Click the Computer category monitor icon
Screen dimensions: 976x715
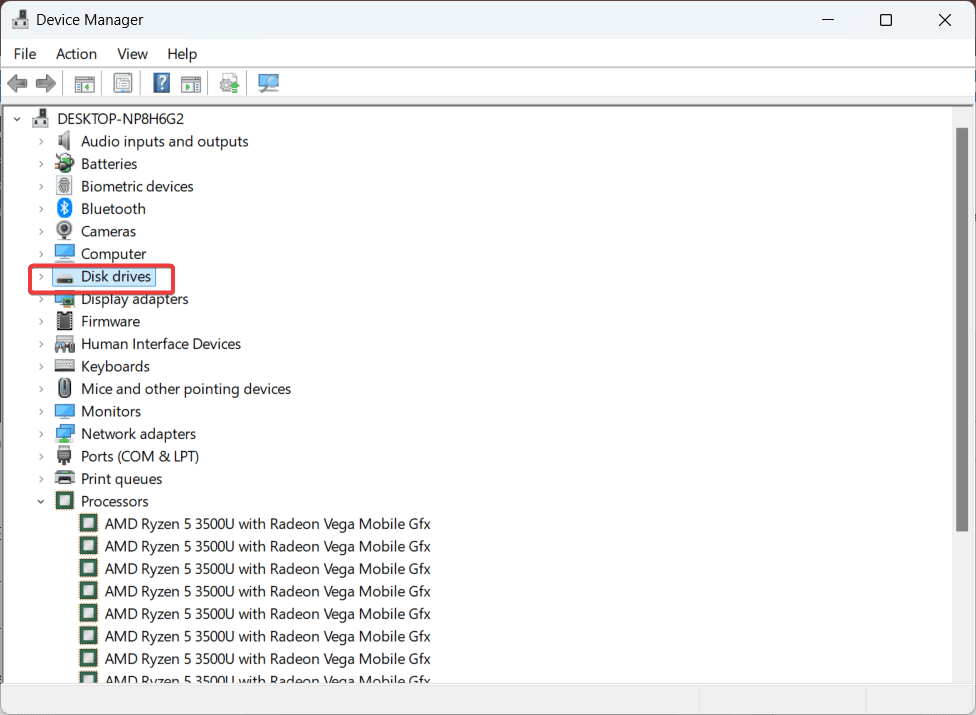65,253
